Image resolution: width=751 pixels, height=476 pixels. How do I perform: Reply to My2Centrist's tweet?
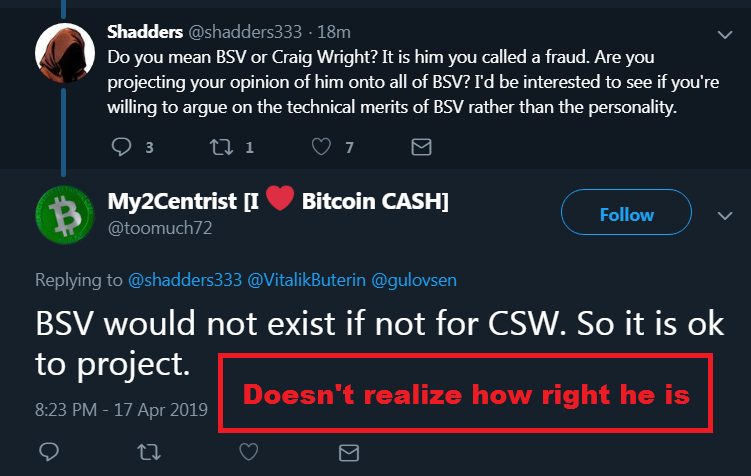coord(49,453)
